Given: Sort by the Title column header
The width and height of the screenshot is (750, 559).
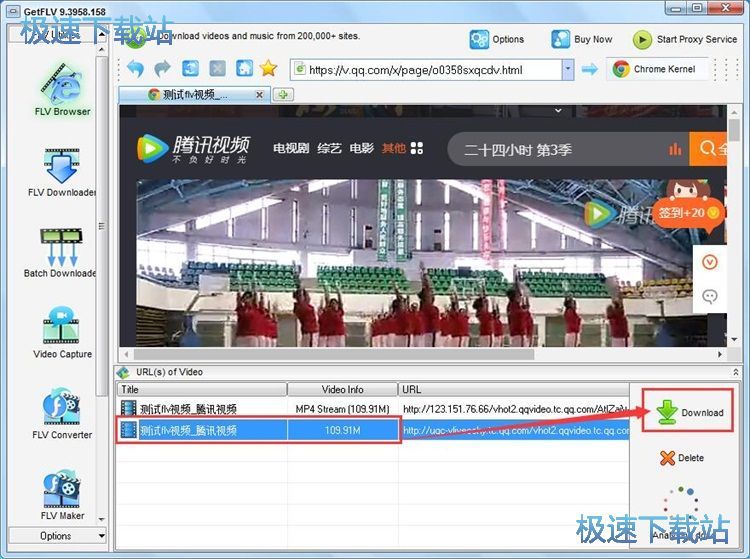Looking at the screenshot, I should (201, 389).
